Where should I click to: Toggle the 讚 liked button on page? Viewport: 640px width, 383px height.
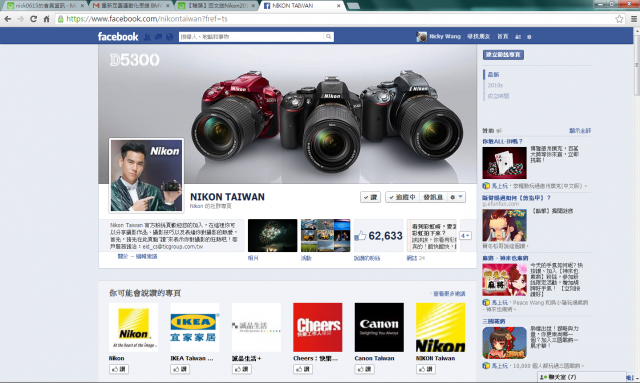tap(371, 197)
